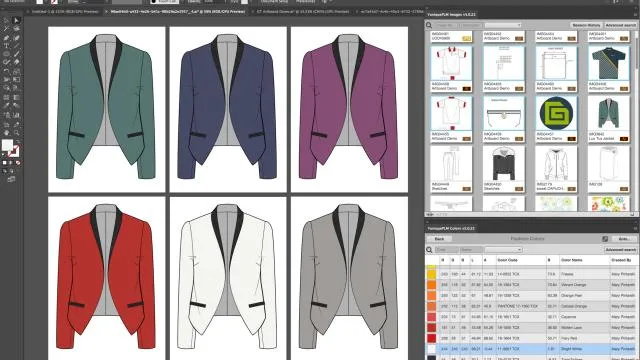This screenshot has width=640, height=360.
Task: Select the highlighted Bright White row
Action: tap(531, 349)
